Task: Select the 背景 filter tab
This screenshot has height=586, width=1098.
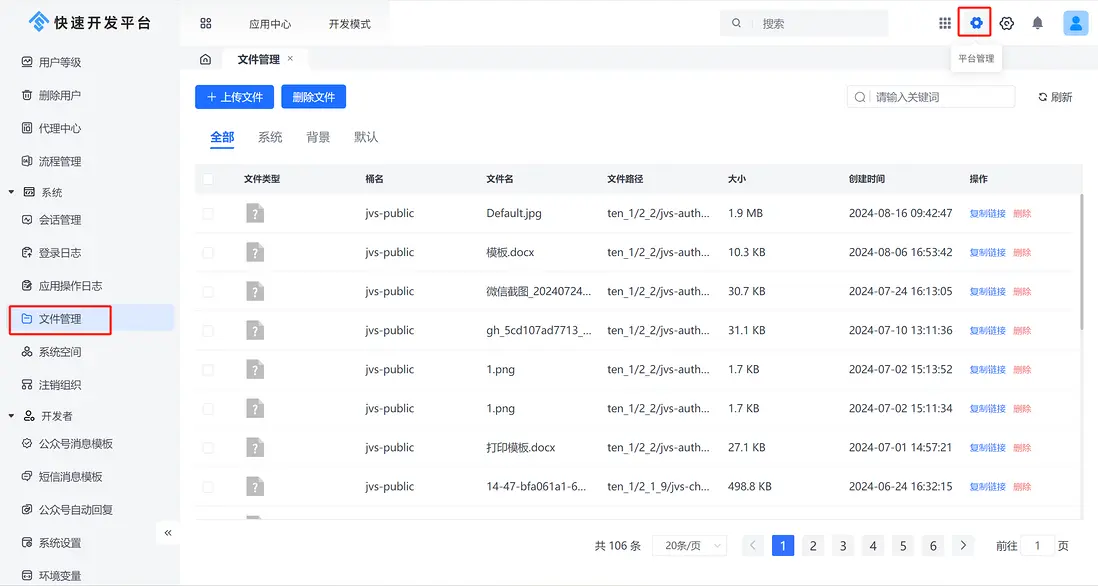Action: click(x=318, y=137)
